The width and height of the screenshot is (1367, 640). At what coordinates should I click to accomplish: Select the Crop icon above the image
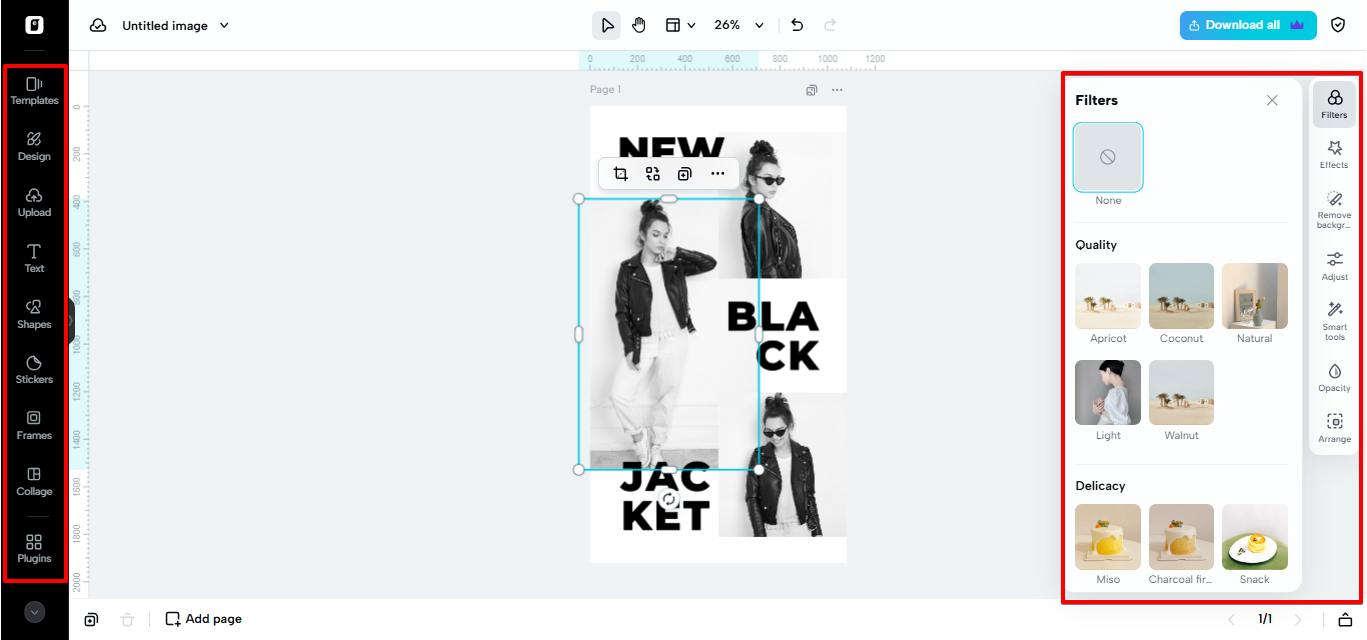(620, 173)
